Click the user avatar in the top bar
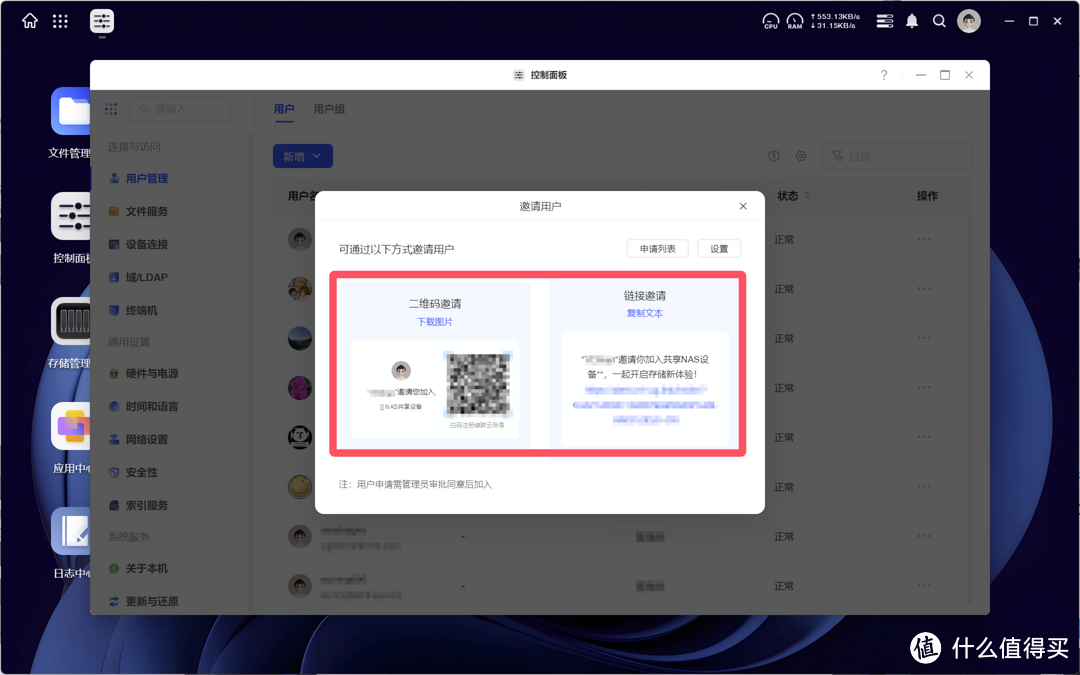1080x675 pixels. [968, 20]
